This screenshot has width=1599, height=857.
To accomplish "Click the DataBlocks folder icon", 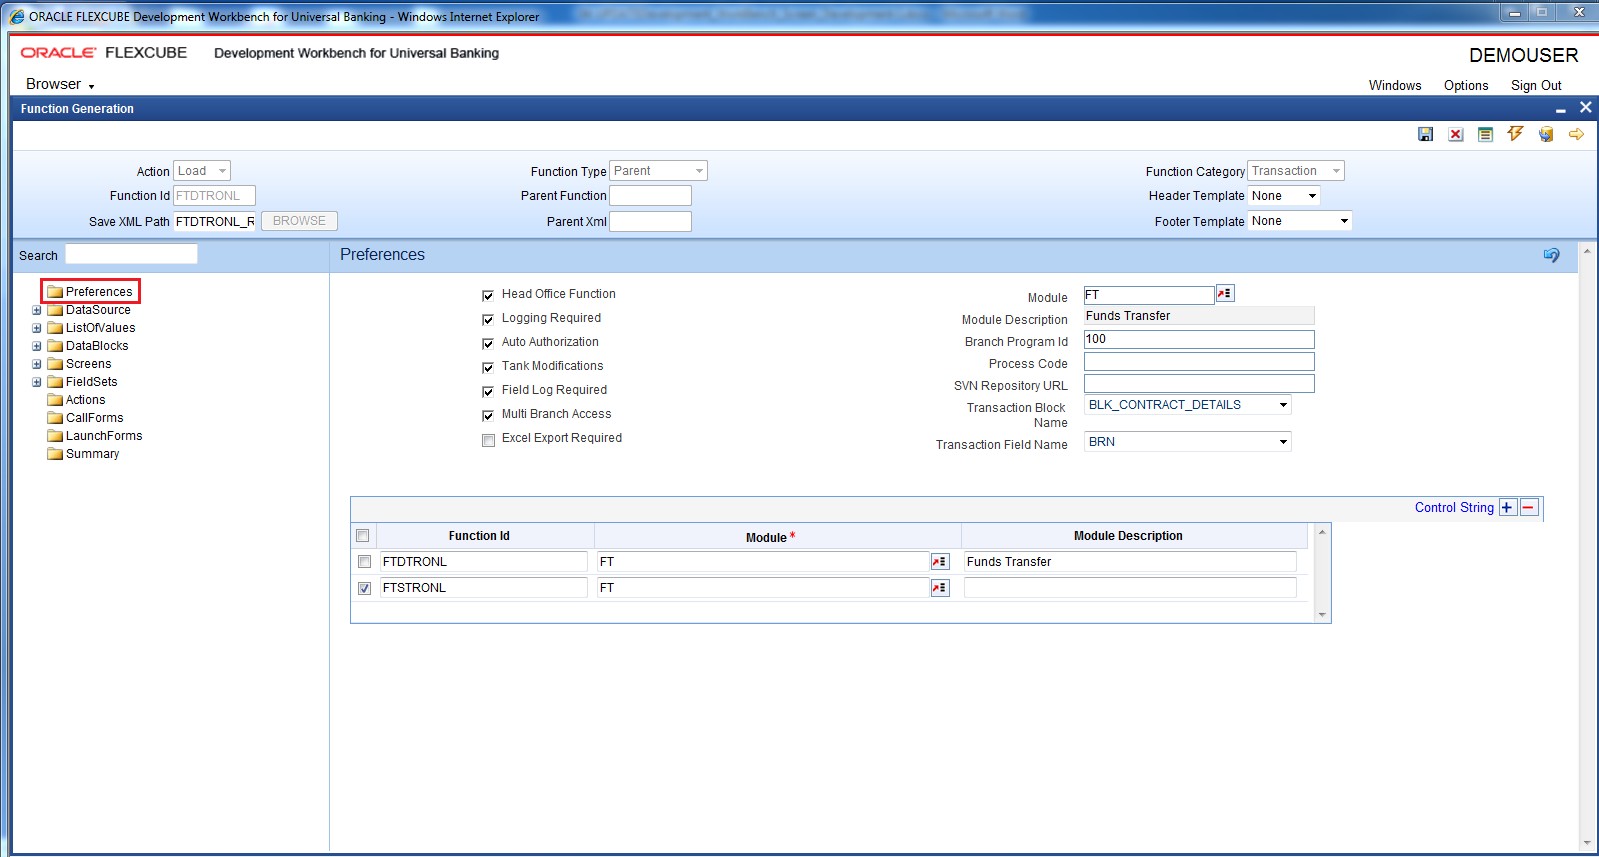I will [55, 346].
